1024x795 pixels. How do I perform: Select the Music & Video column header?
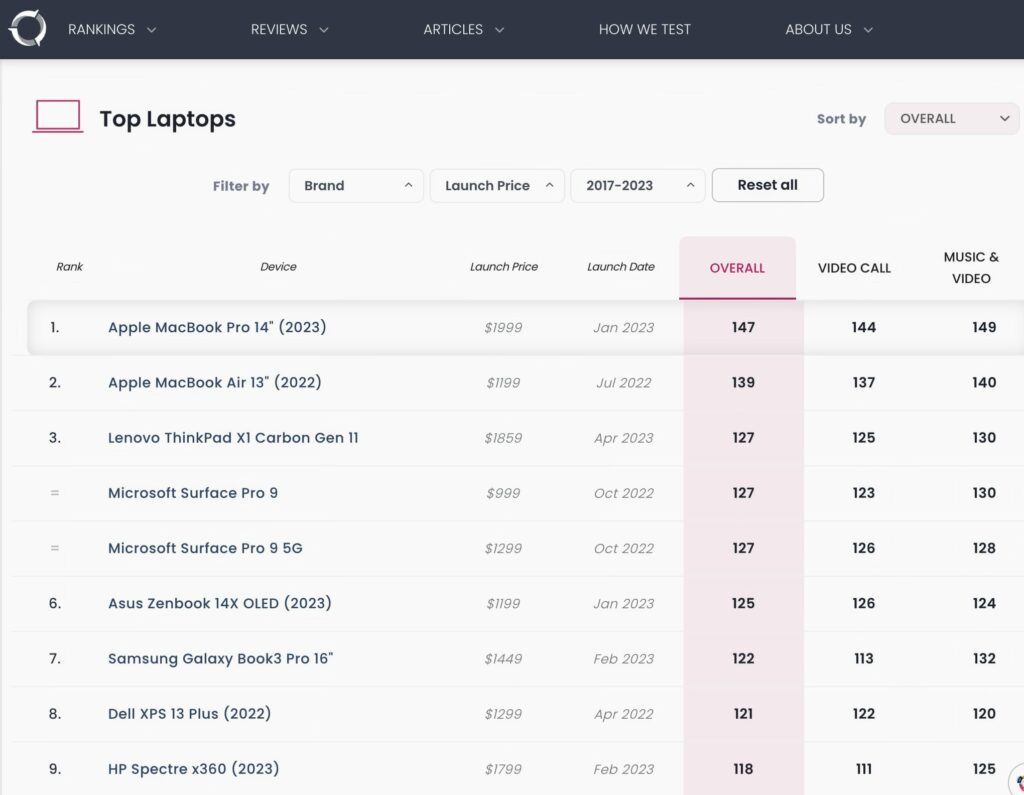(970, 268)
